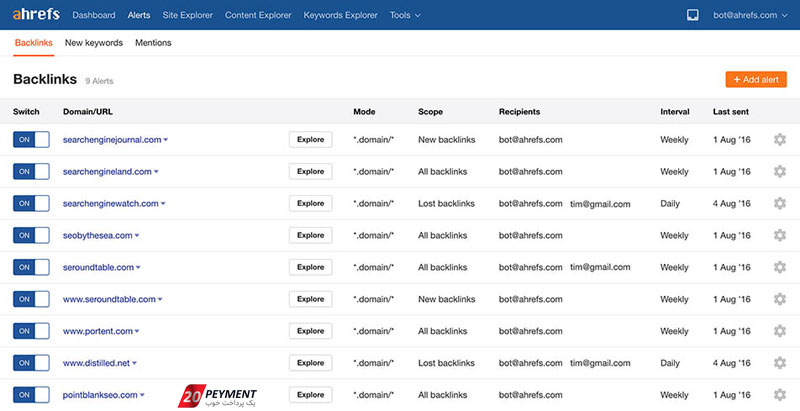Open the notifications inbox icon
The width and height of the screenshot is (800, 411).
click(x=692, y=15)
